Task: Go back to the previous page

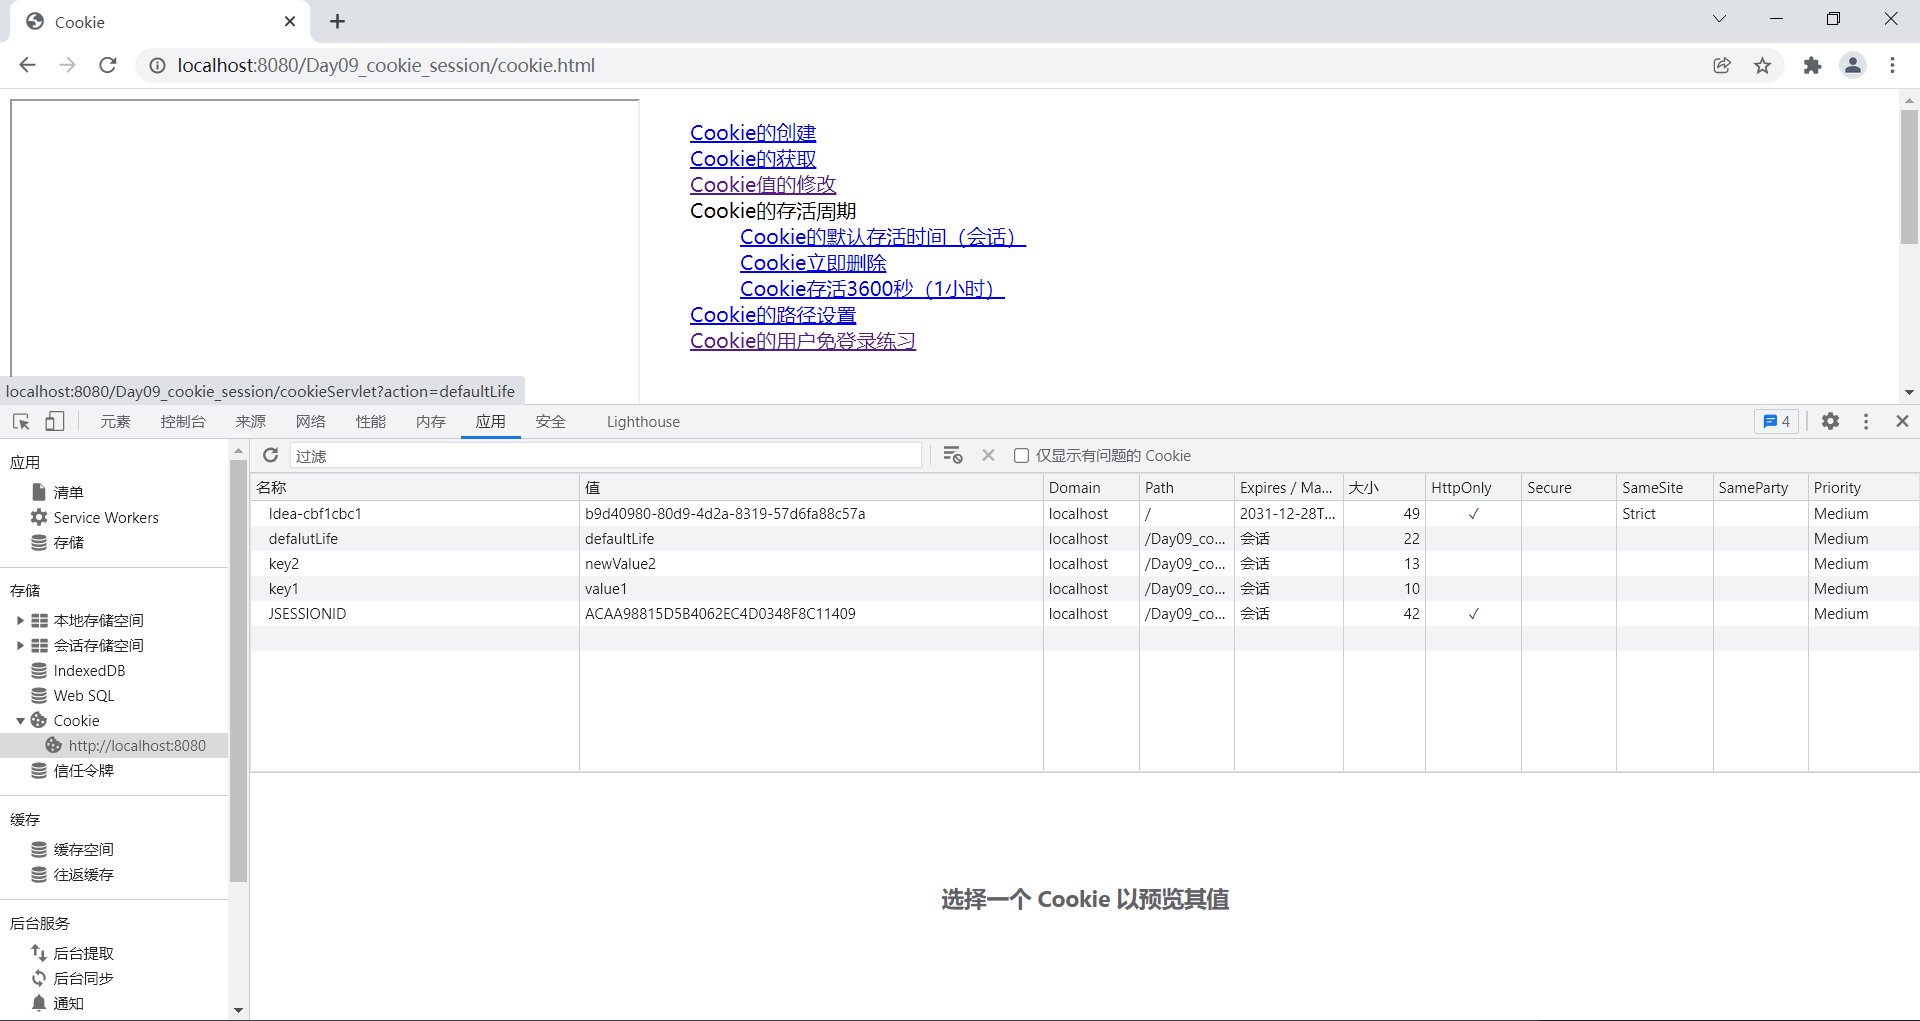Action: coord(27,65)
